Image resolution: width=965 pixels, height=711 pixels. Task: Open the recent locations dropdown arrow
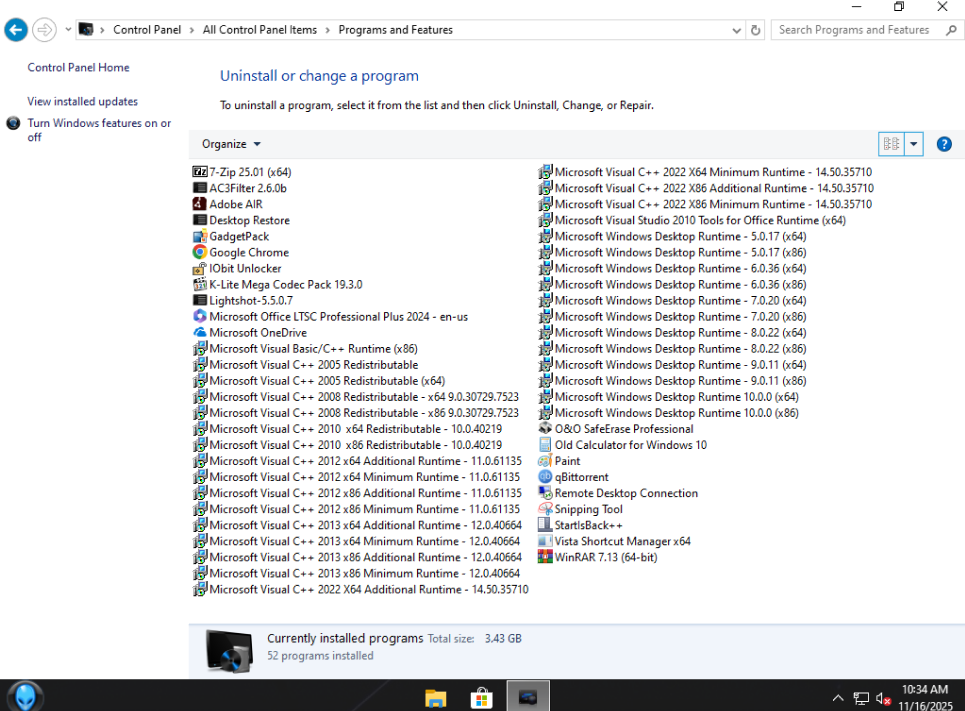click(68, 29)
